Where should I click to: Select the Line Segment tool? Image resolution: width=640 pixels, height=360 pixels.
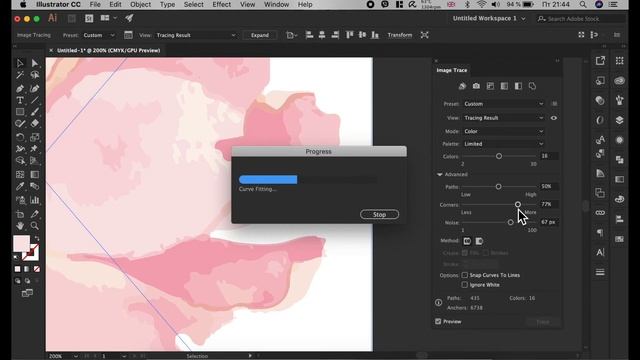(35, 100)
